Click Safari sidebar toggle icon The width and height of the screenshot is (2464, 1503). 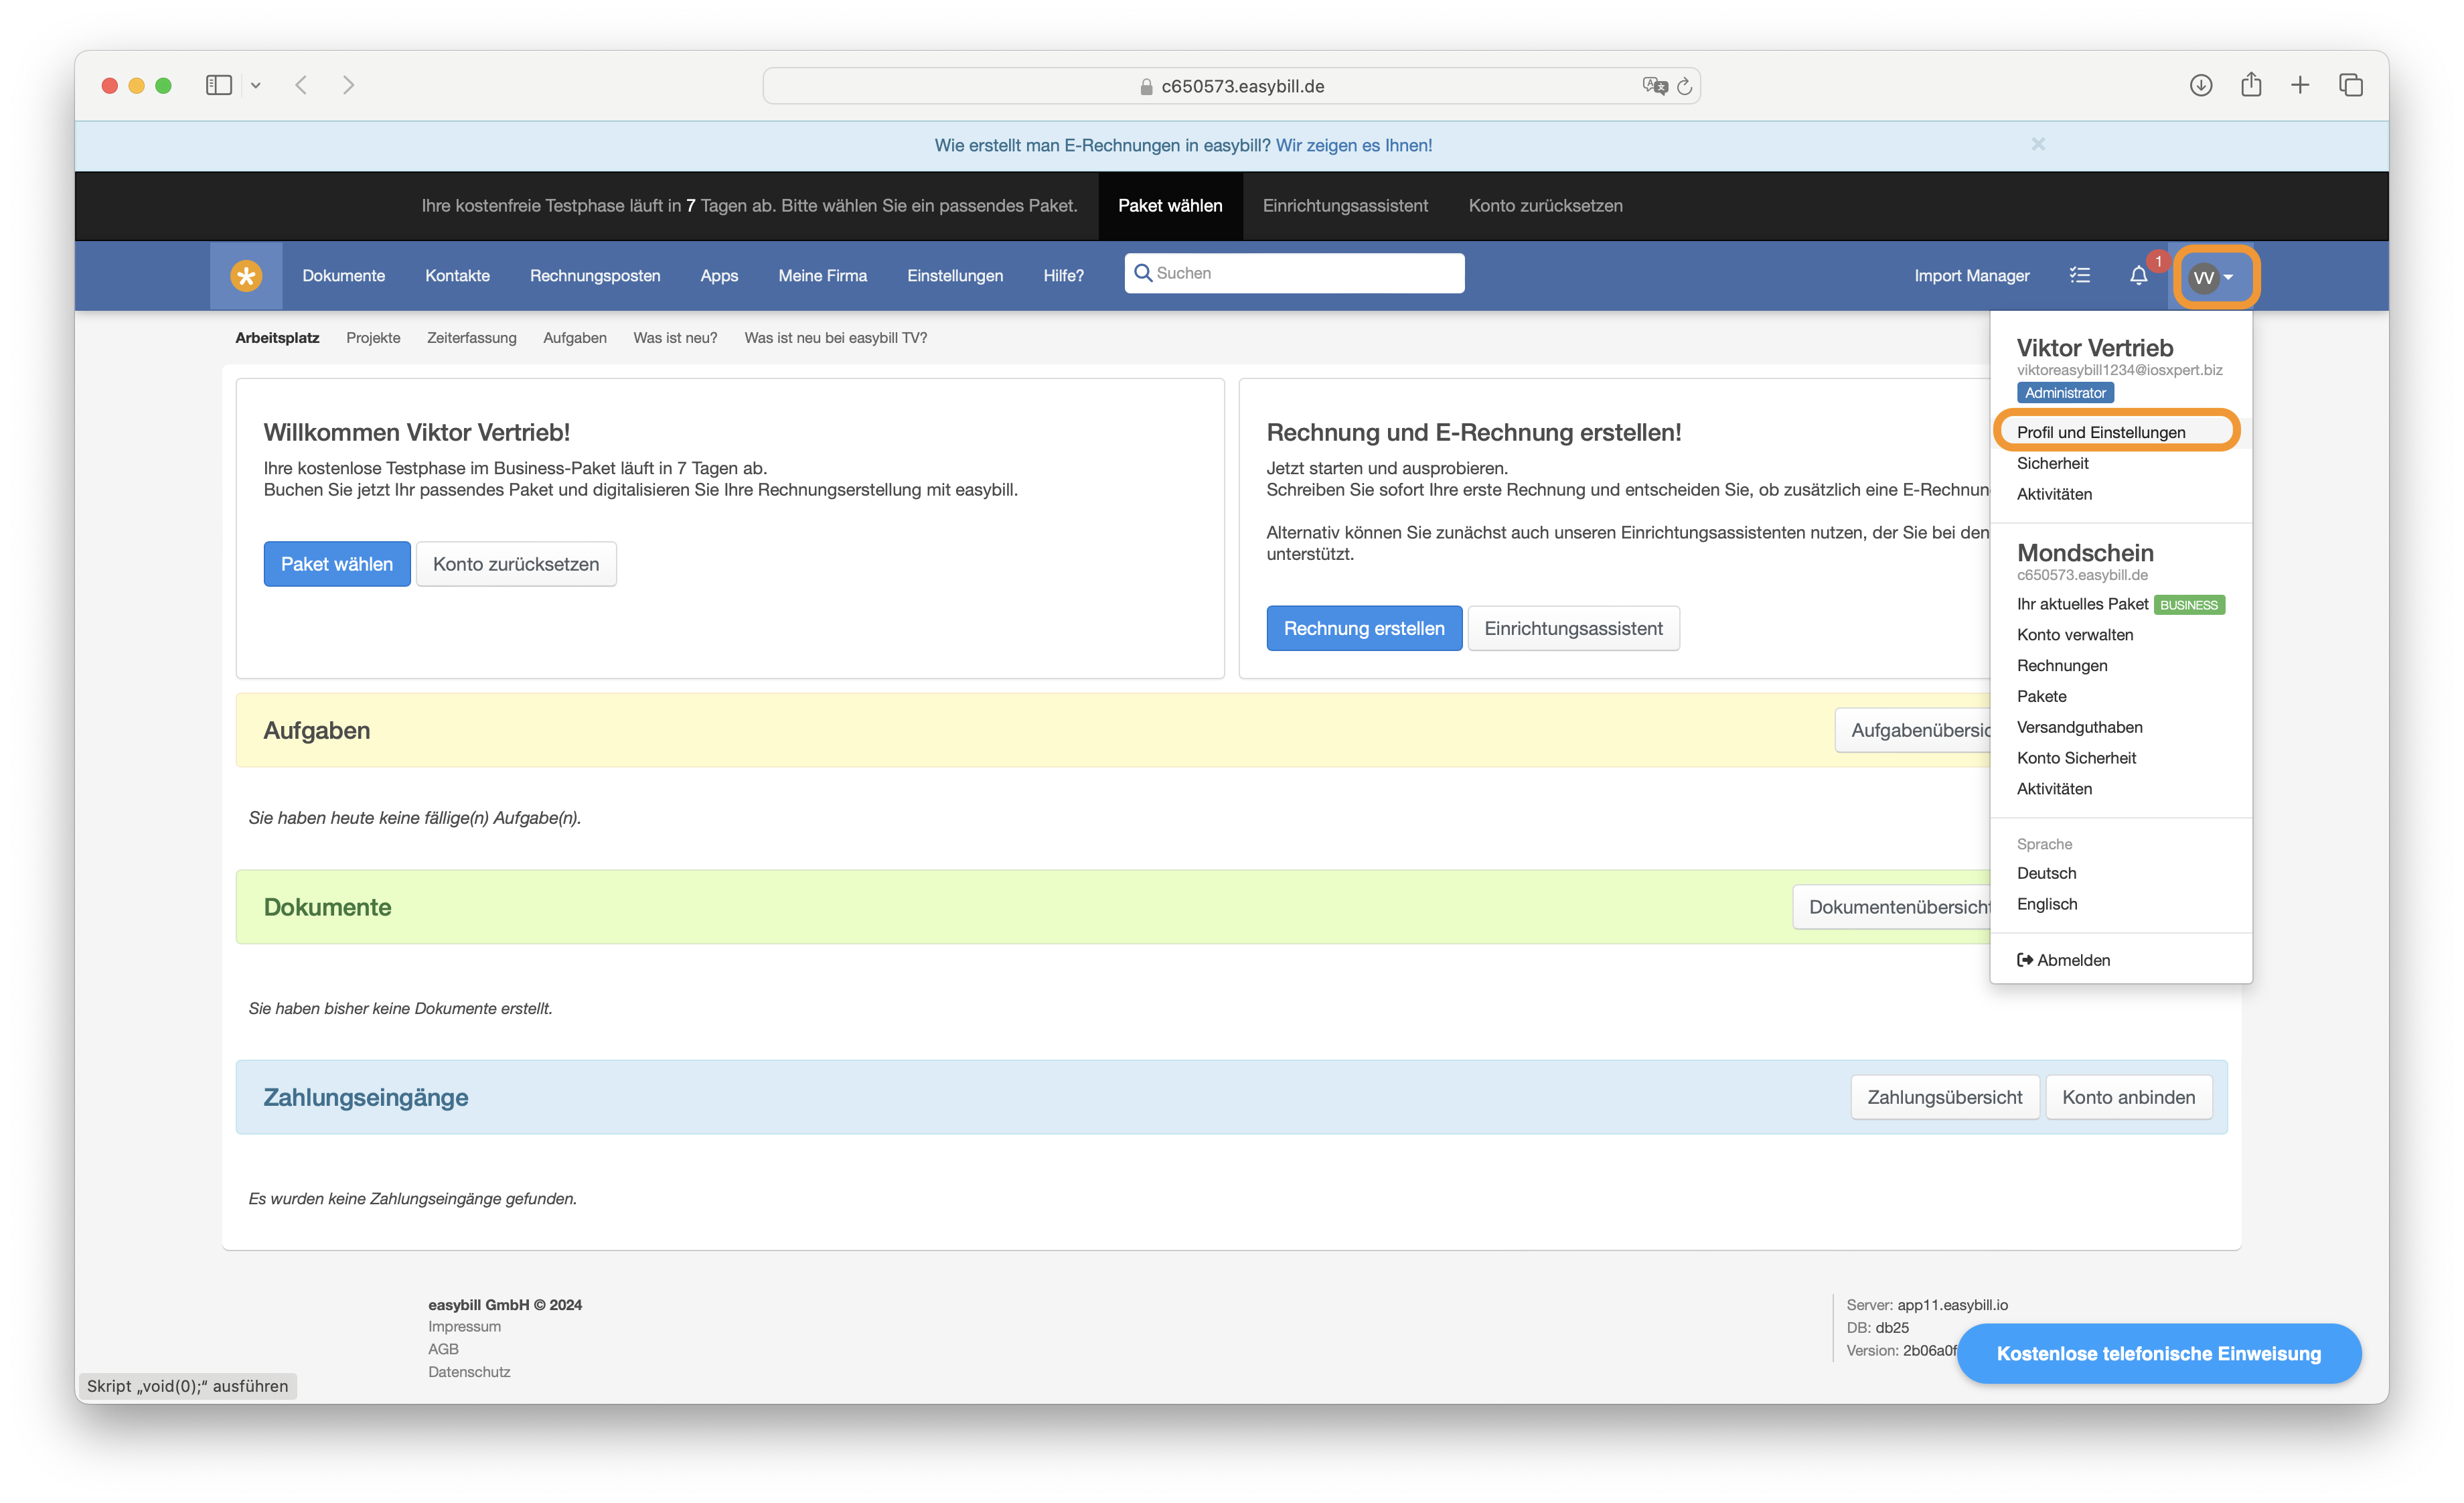click(218, 85)
